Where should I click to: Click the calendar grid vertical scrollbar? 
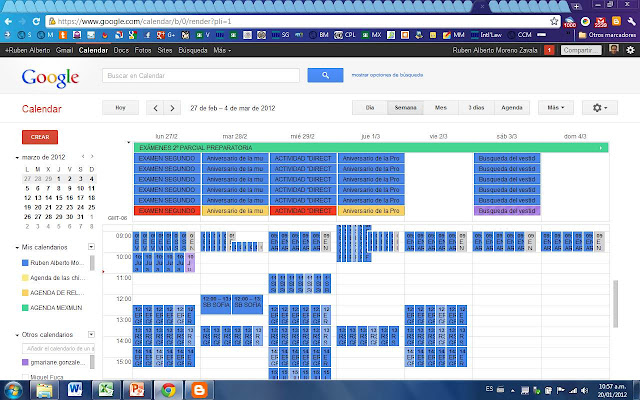tap(616, 304)
